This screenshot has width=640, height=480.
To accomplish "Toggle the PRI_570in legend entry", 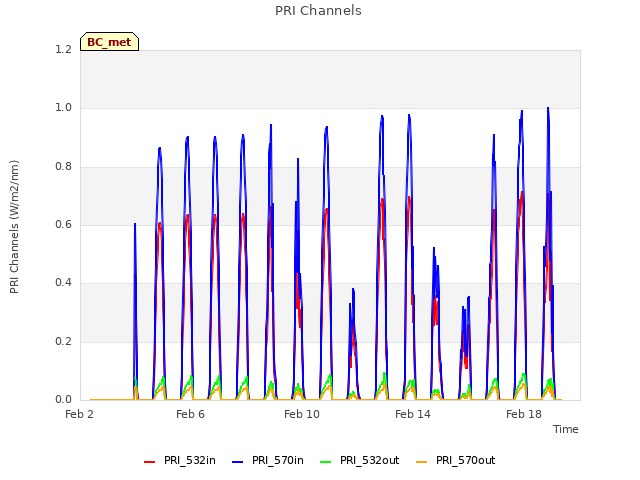I will [x=268, y=461].
